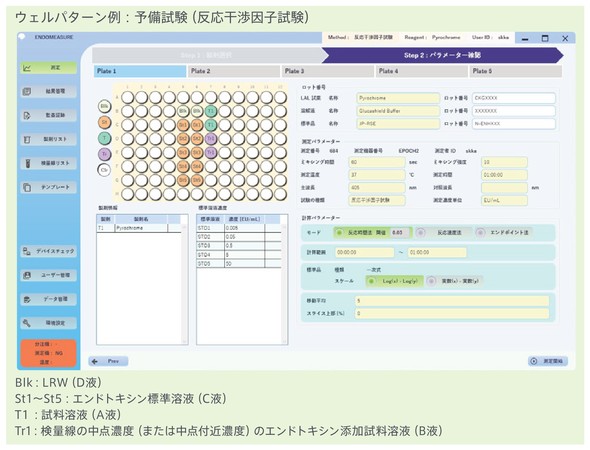
Task: Select the 反応時間法 mode radio button
Action: (339, 233)
